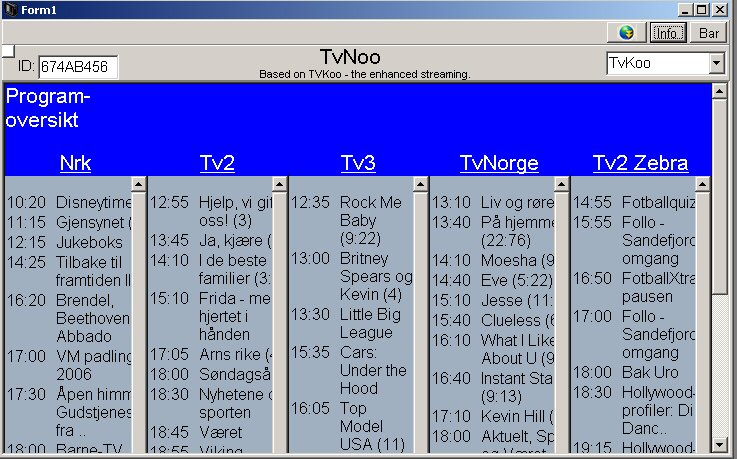The image size is (737, 459).
Task: Click the Form1 window title icon
Action: tap(11, 9)
